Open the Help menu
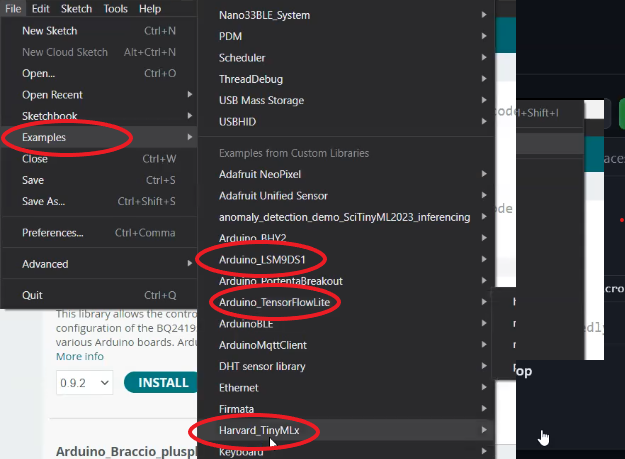Screen dimensions: 625x459 click(x=150, y=8)
